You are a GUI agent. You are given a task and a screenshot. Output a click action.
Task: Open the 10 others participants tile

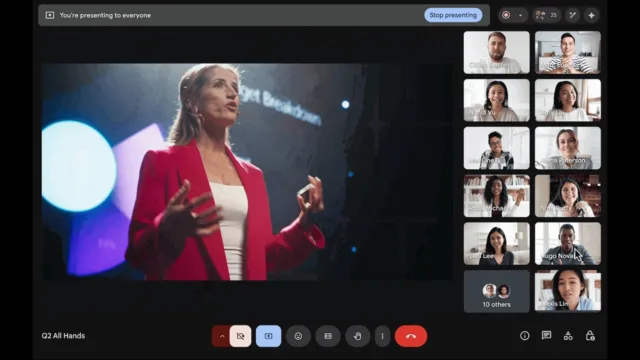coord(496,291)
